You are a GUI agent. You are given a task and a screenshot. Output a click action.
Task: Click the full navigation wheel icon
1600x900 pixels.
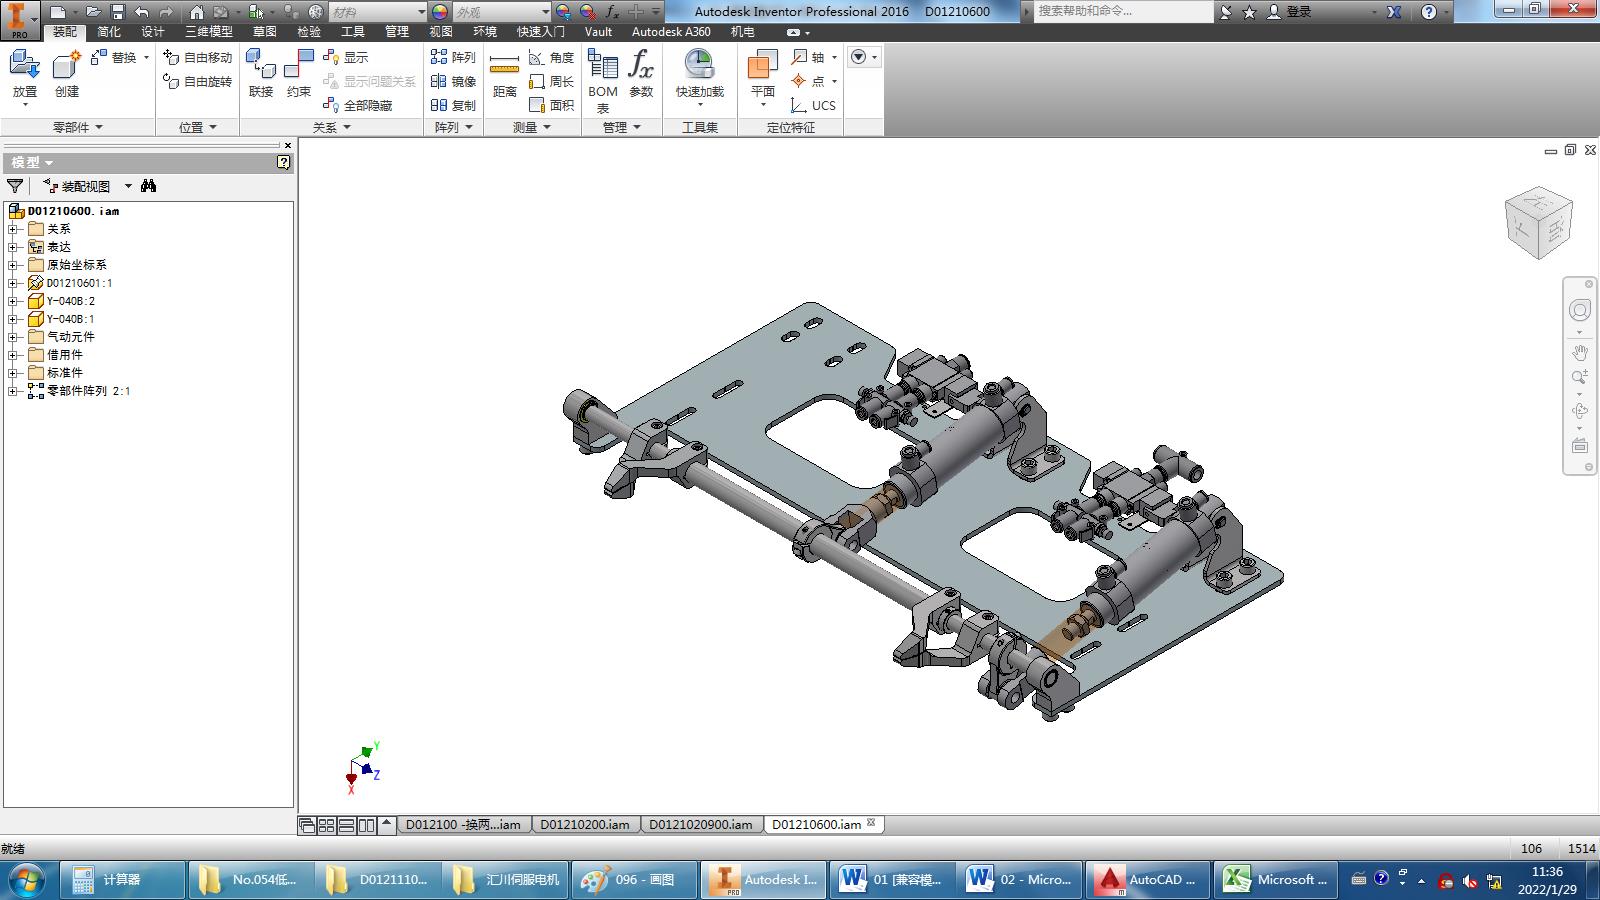[x=1580, y=310]
